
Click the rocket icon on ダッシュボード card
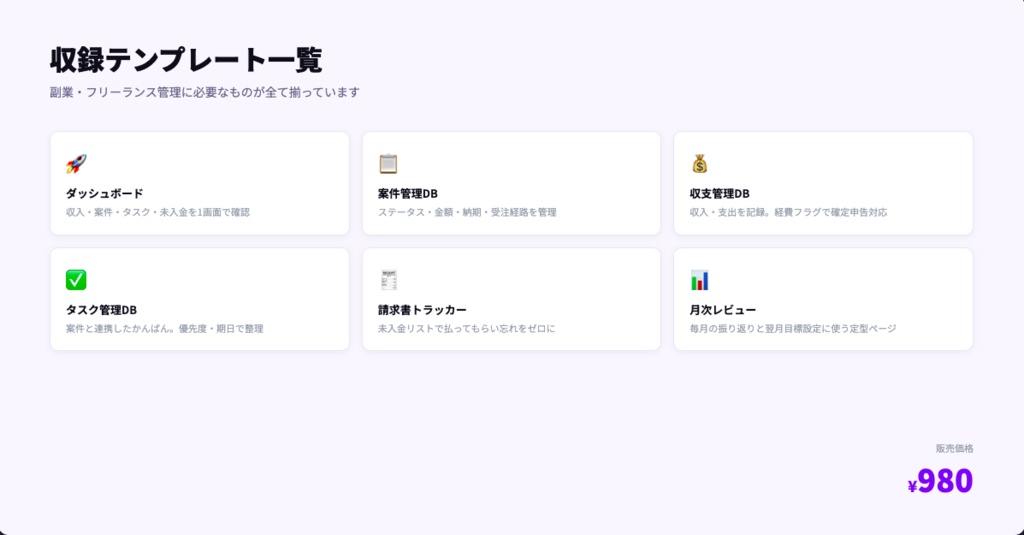tap(76, 163)
